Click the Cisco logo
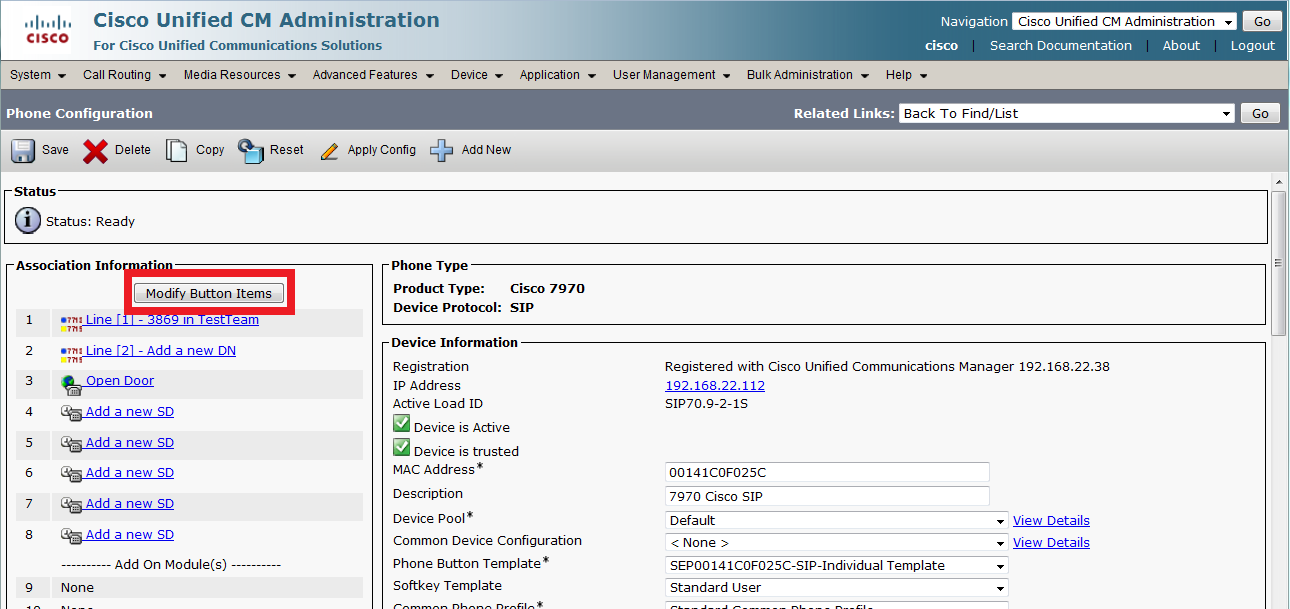Viewport: 1290px width, 609px height. (47, 30)
